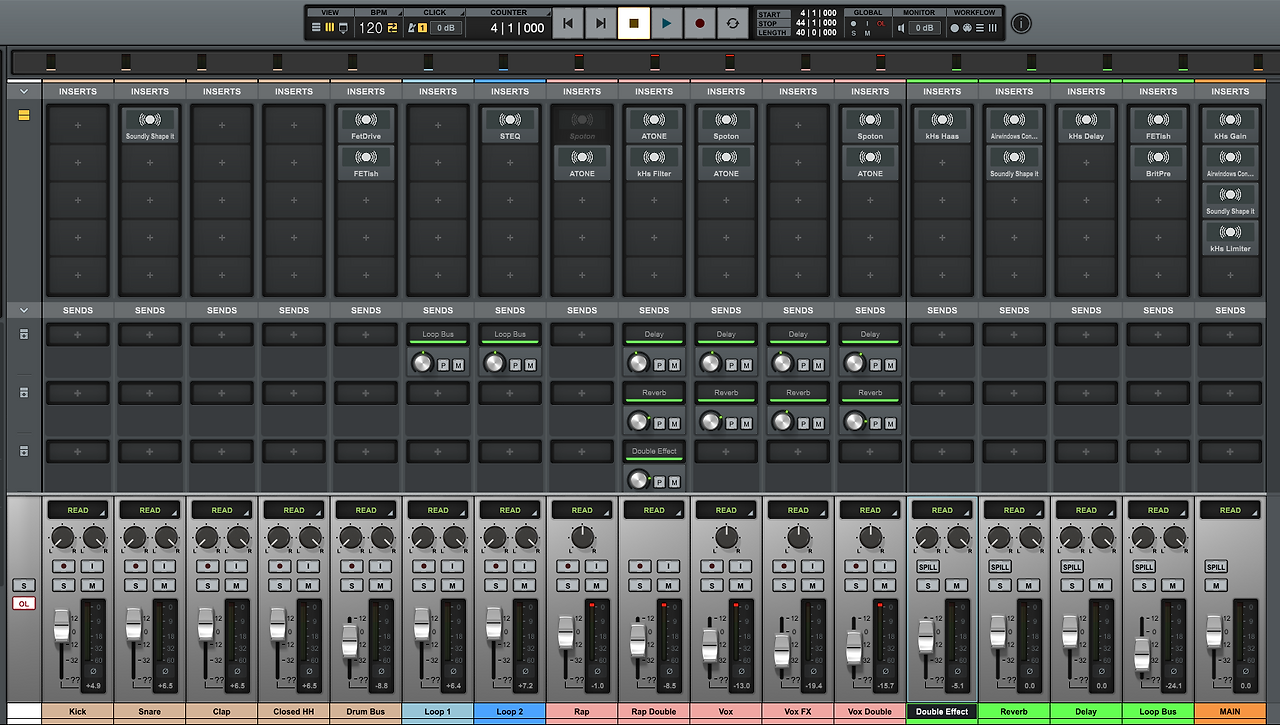This screenshot has height=725, width=1280.
Task: Mute the Drum Bus channel
Action: (x=380, y=585)
